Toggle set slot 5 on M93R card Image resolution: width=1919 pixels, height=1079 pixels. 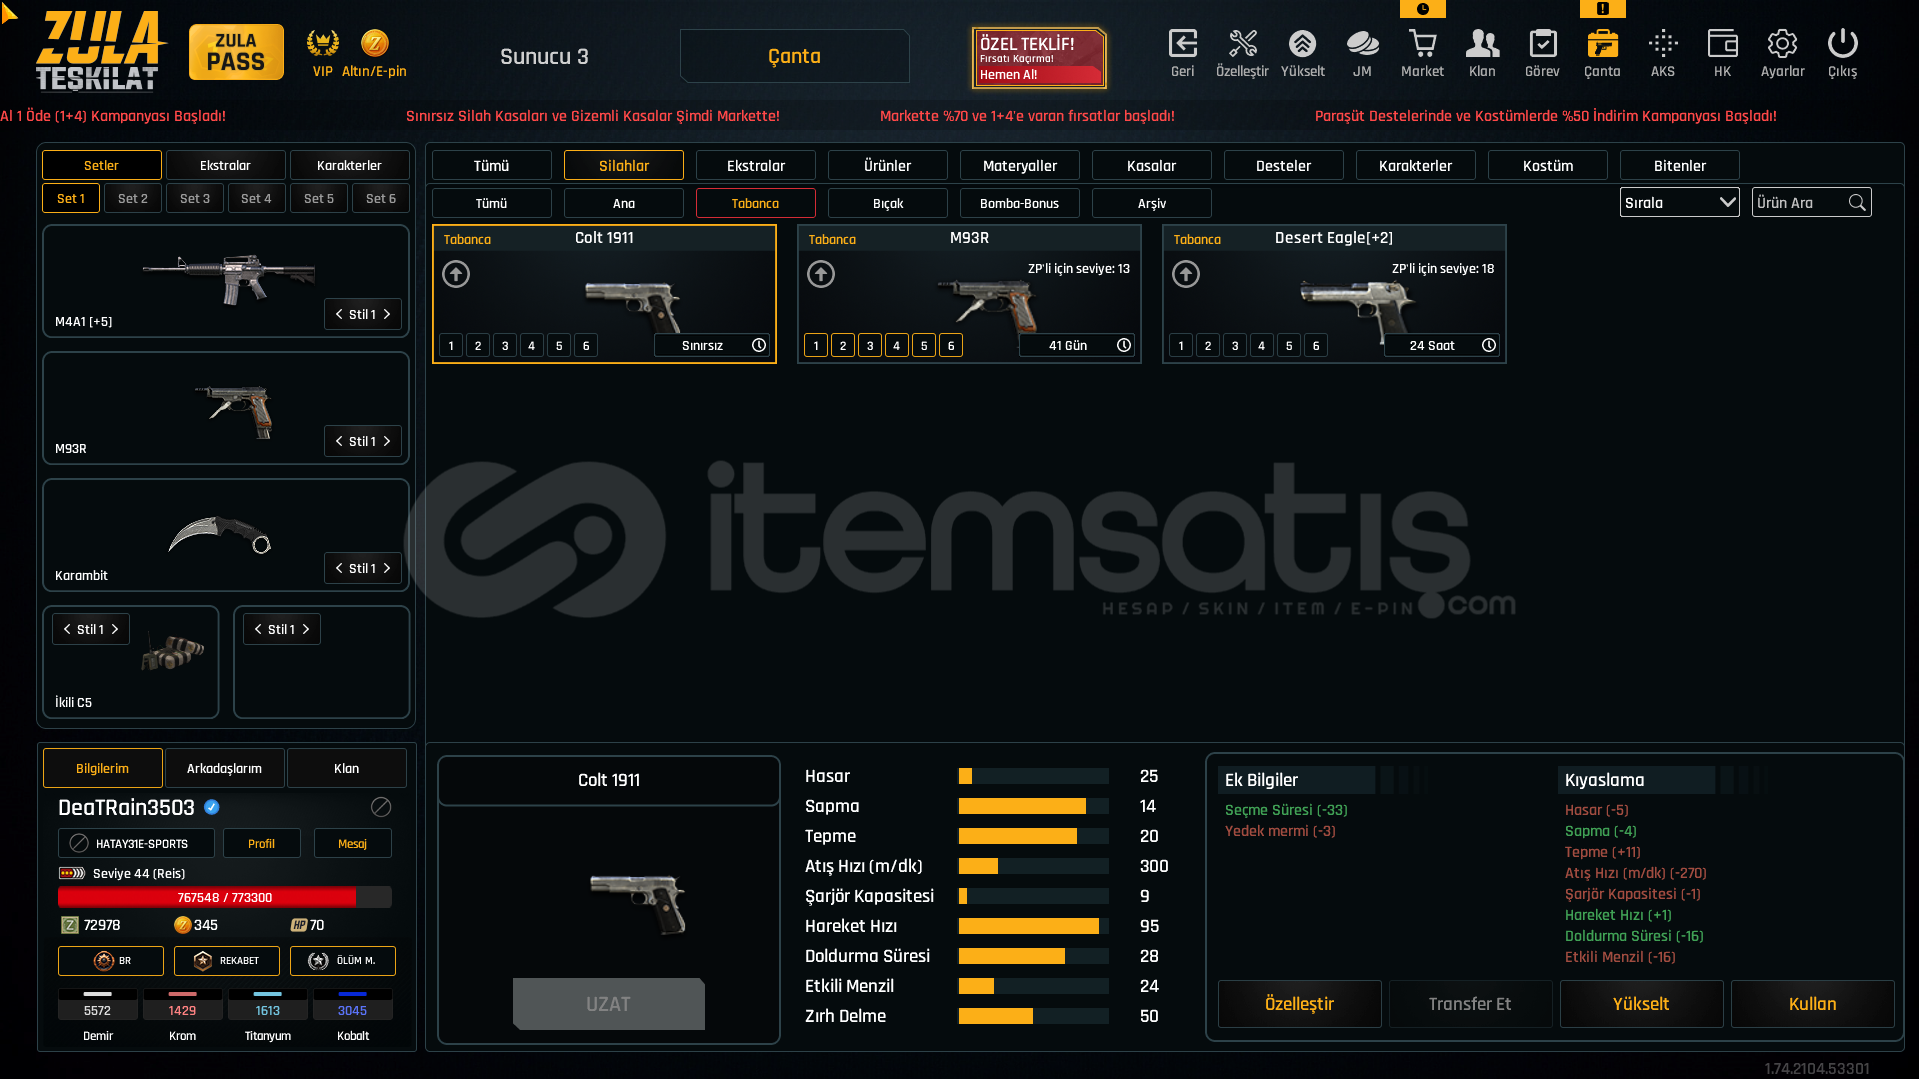(924, 346)
